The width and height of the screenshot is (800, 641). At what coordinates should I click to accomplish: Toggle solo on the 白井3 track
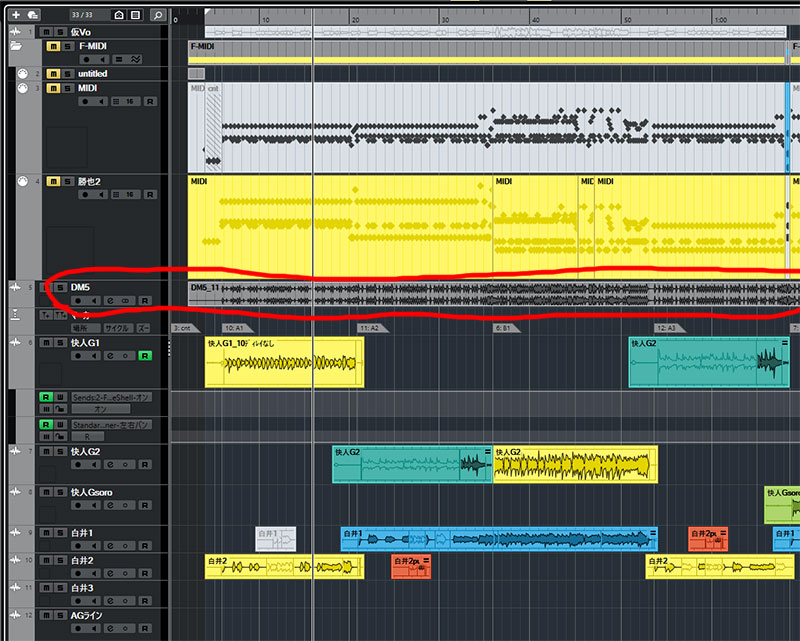[x=60, y=588]
